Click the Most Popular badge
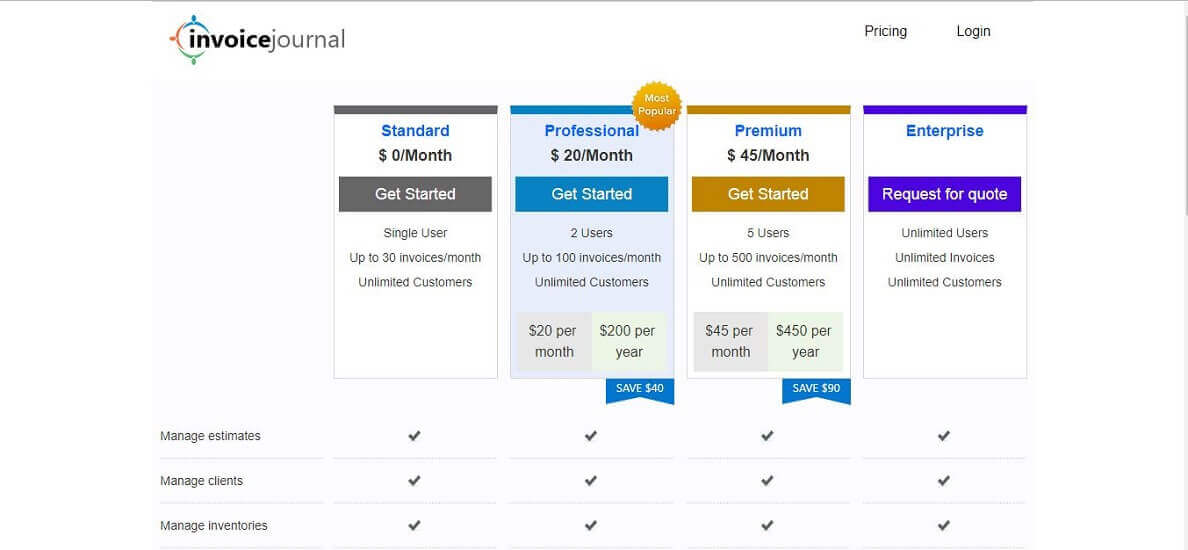The height and width of the screenshot is (550, 1188). click(657, 105)
